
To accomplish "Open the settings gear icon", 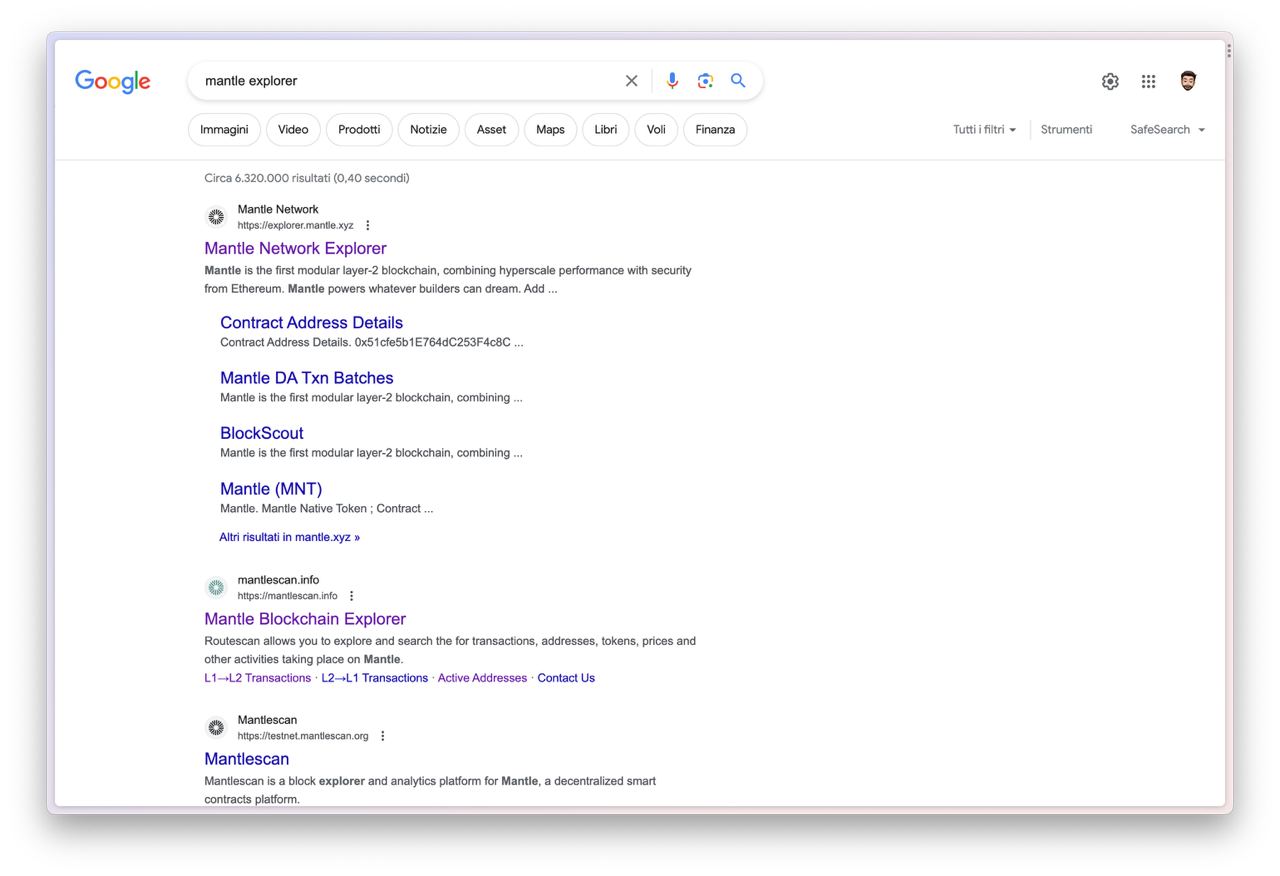I will 1110,82.
